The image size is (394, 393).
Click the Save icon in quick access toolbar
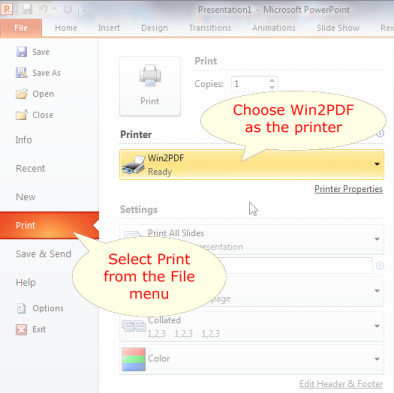27,9
